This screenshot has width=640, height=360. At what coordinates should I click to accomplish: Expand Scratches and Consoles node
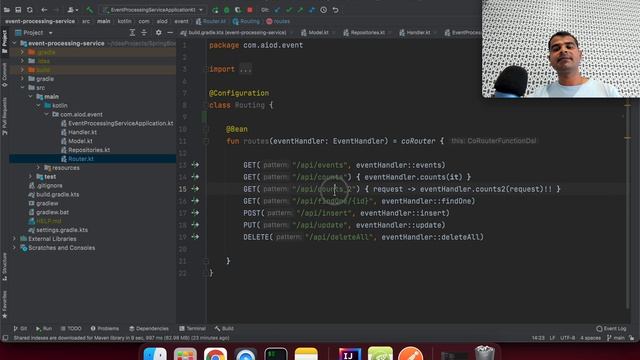15,248
